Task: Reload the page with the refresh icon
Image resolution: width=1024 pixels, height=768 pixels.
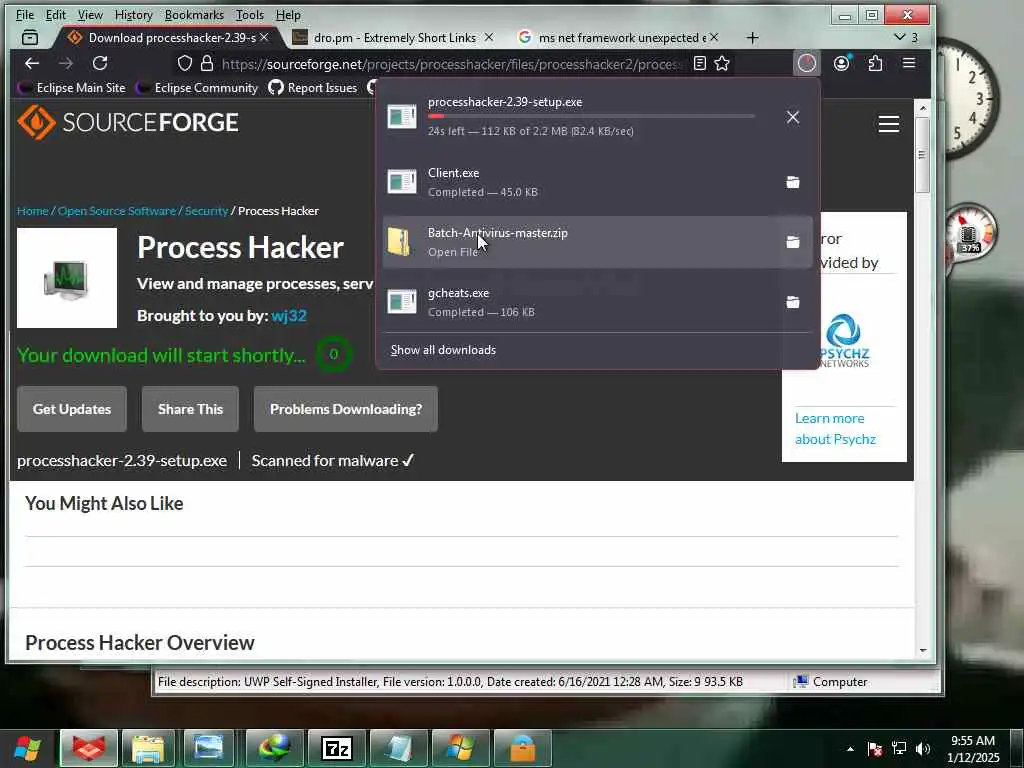Action: [100, 63]
